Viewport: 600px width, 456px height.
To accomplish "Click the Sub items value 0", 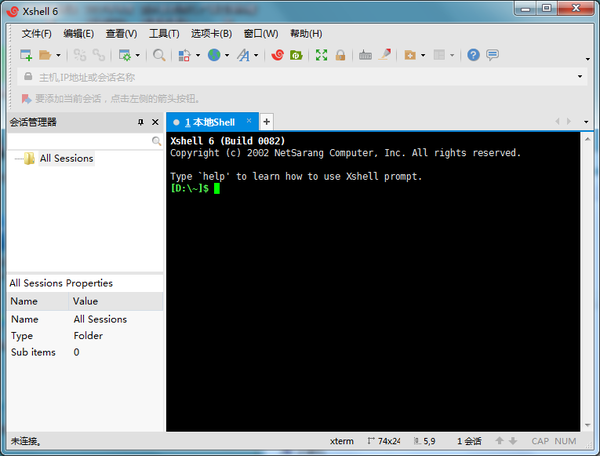I will [77, 352].
